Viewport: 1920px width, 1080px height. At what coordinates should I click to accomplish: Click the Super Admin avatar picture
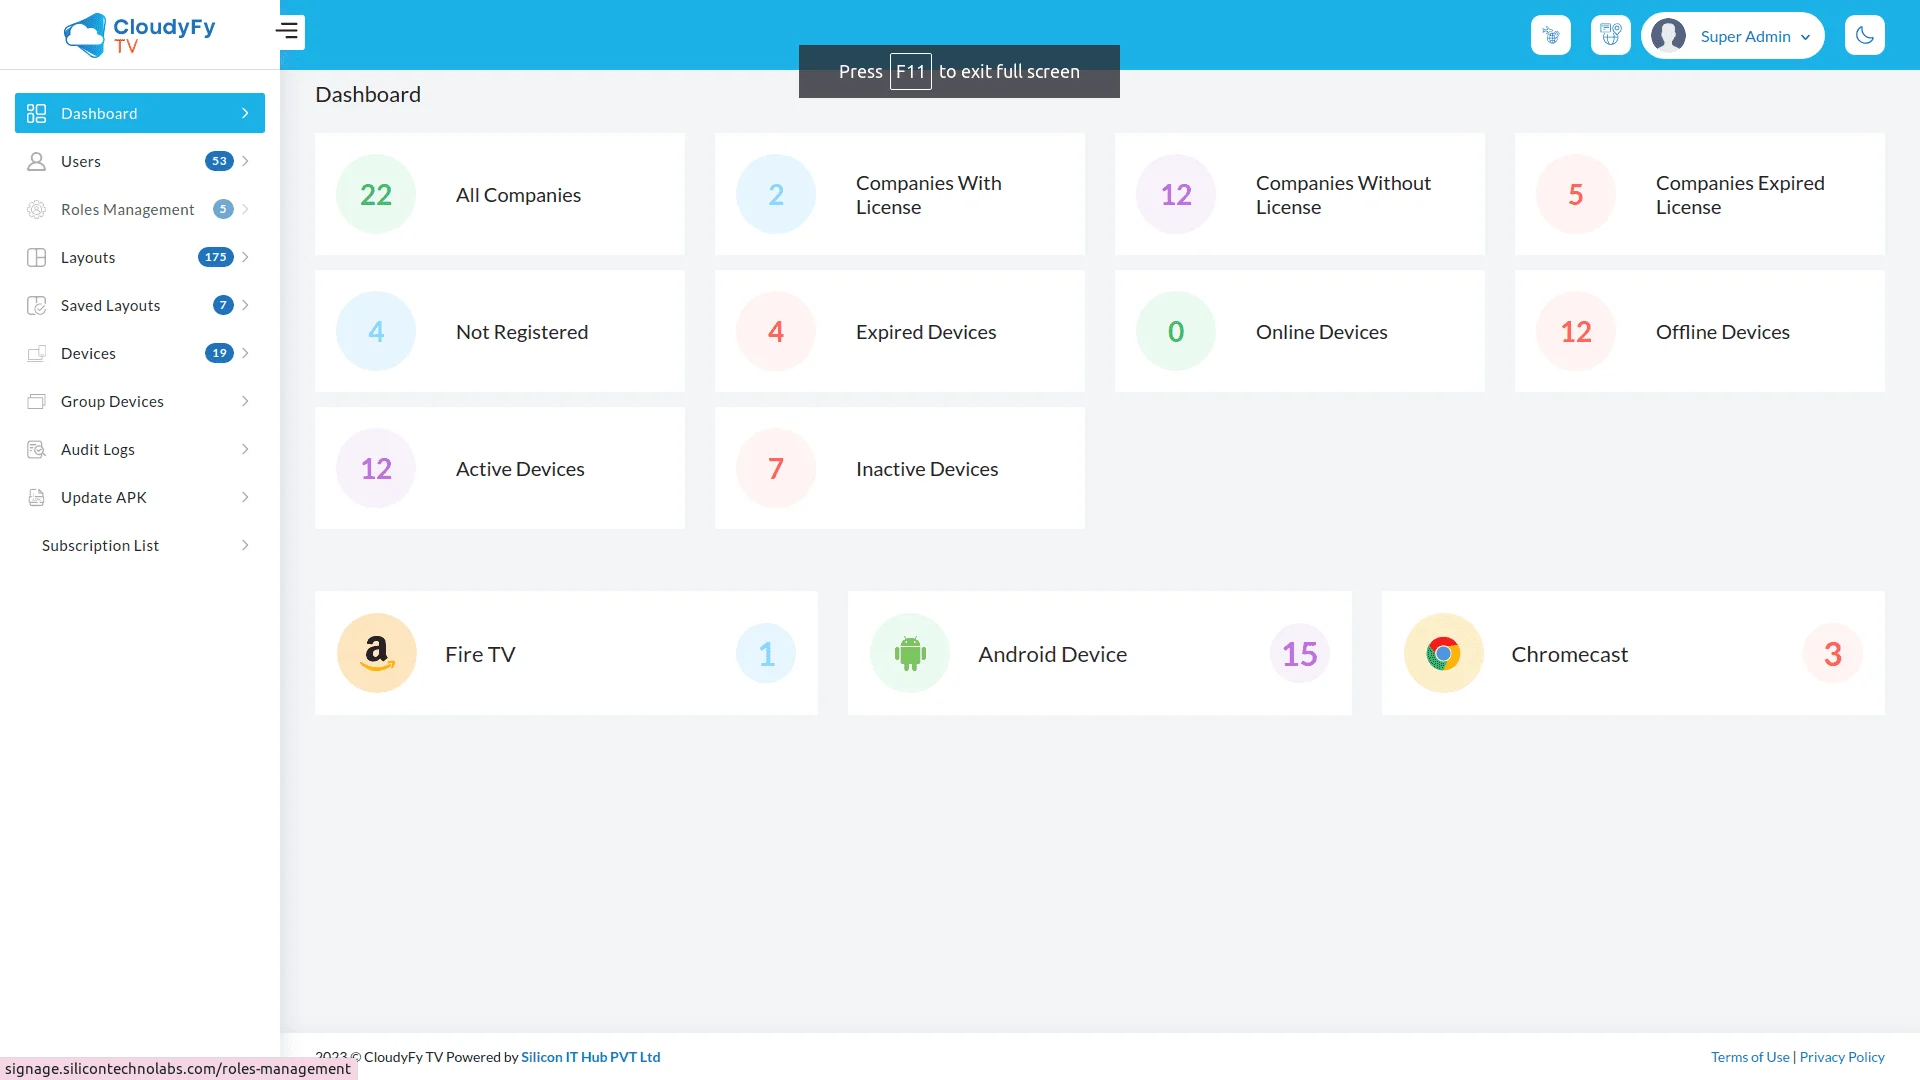click(1668, 36)
